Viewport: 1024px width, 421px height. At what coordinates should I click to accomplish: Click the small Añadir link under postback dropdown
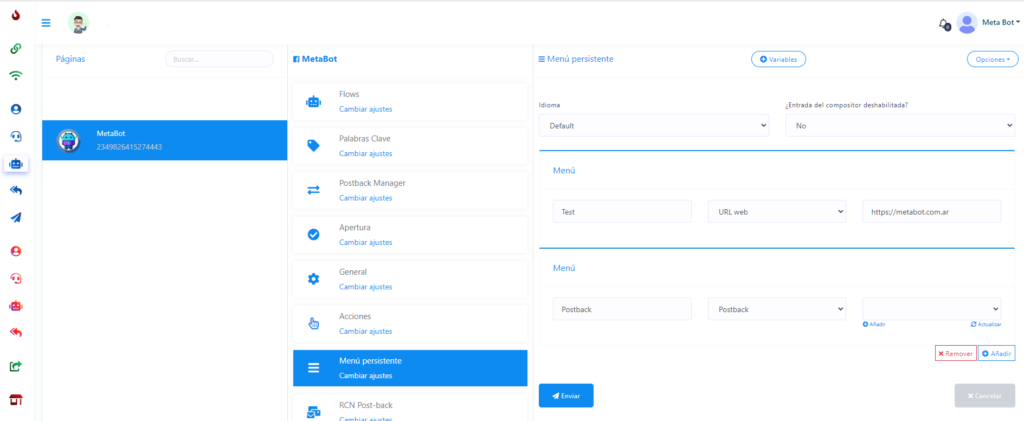874,324
